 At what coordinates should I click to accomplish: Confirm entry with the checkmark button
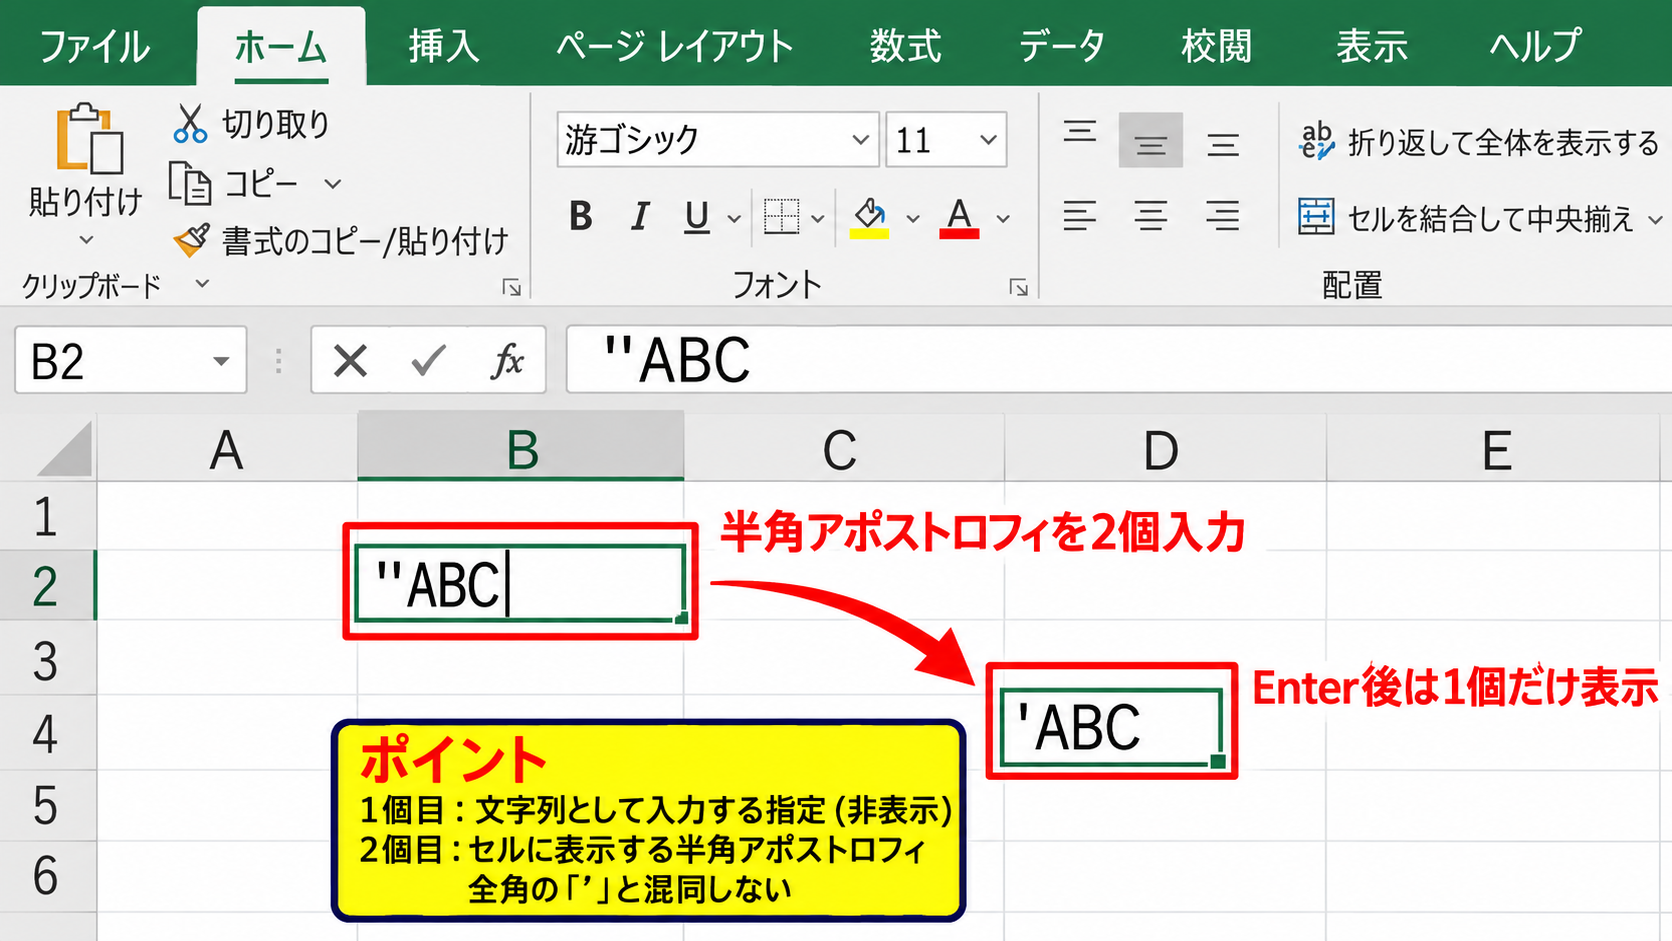point(428,360)
